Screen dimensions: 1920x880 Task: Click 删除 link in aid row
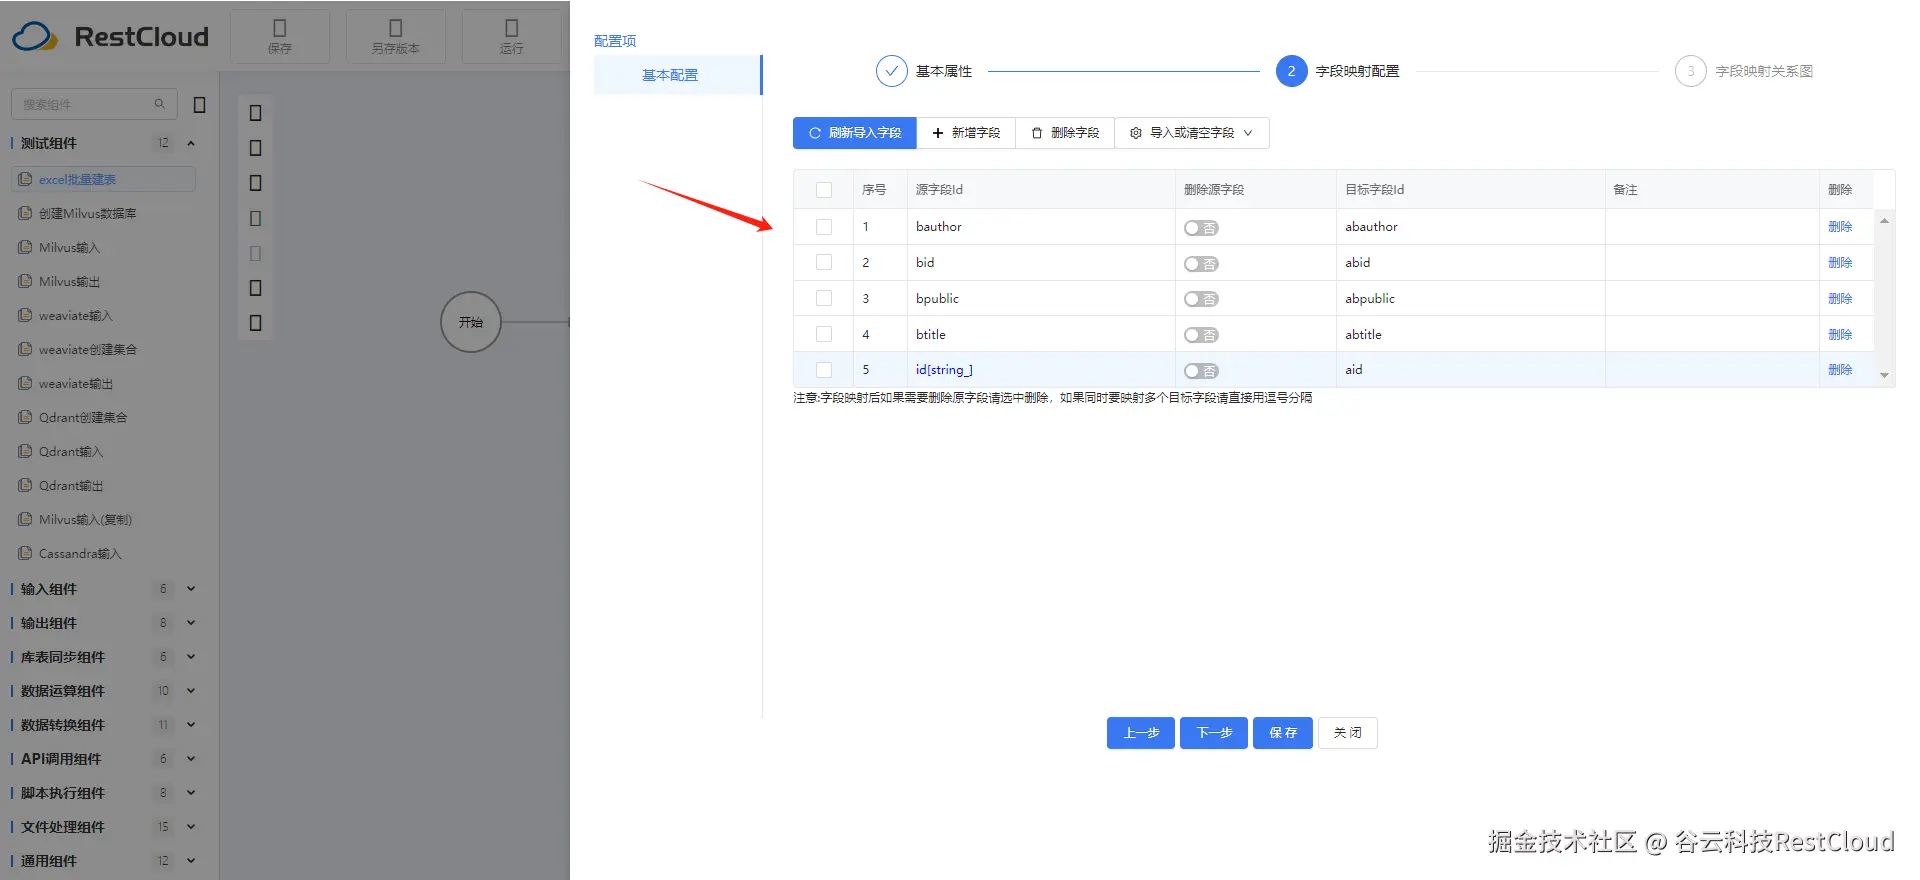click(1840, 370)
